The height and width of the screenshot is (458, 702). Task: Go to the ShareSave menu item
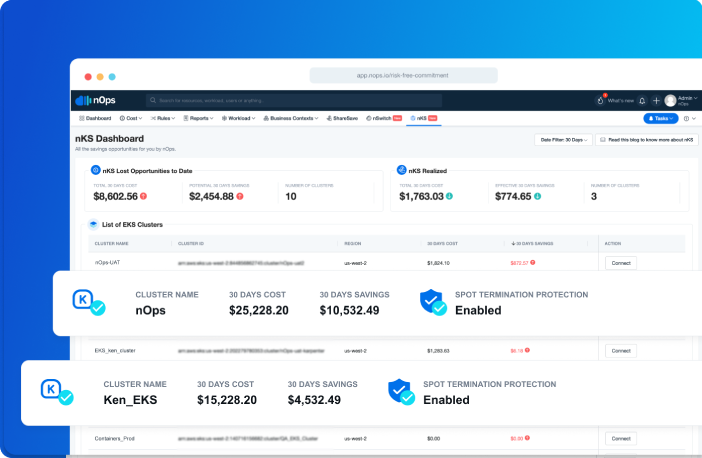(x=342, y=118)
